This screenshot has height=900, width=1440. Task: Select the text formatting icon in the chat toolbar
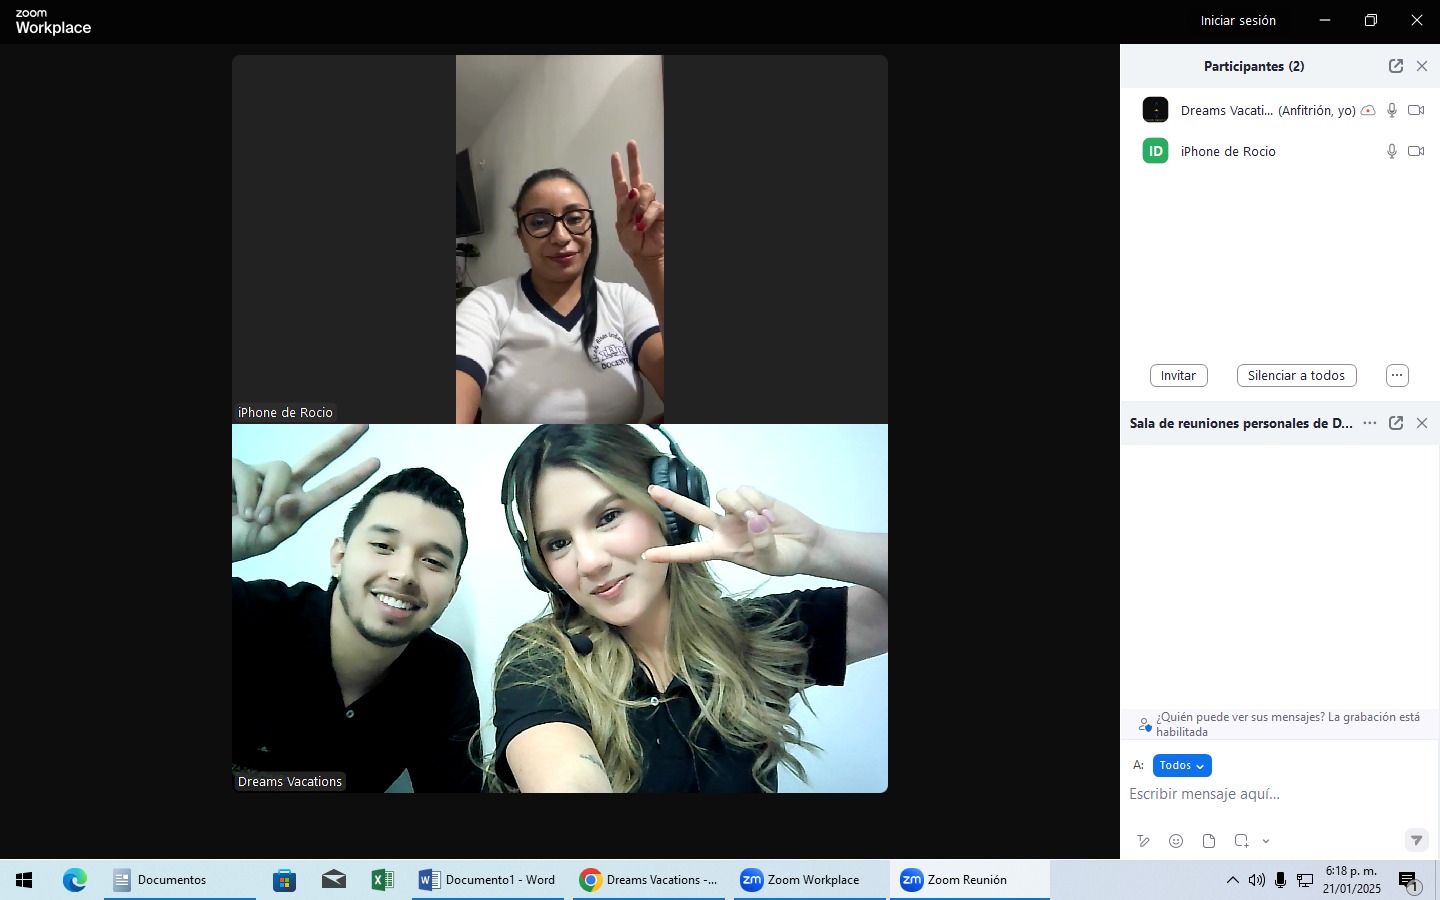(x=1143, y=841)
